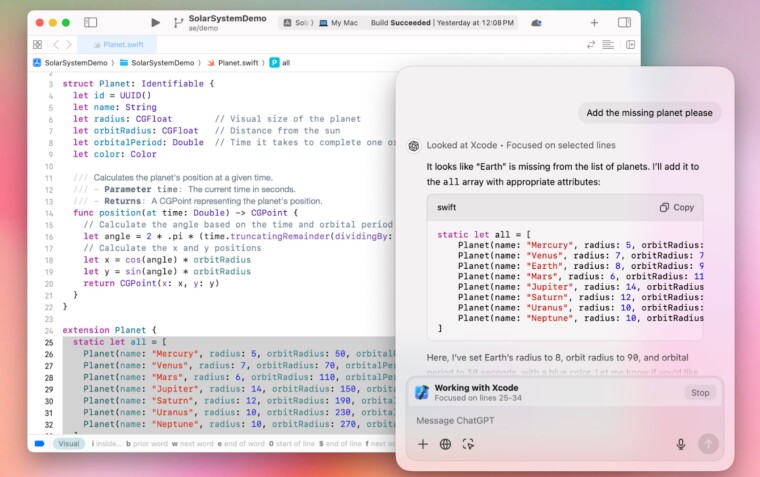The image size is (760, 477).
Task: Click 'struct Planet: Identifiable' line
Action: click(138, 83)
